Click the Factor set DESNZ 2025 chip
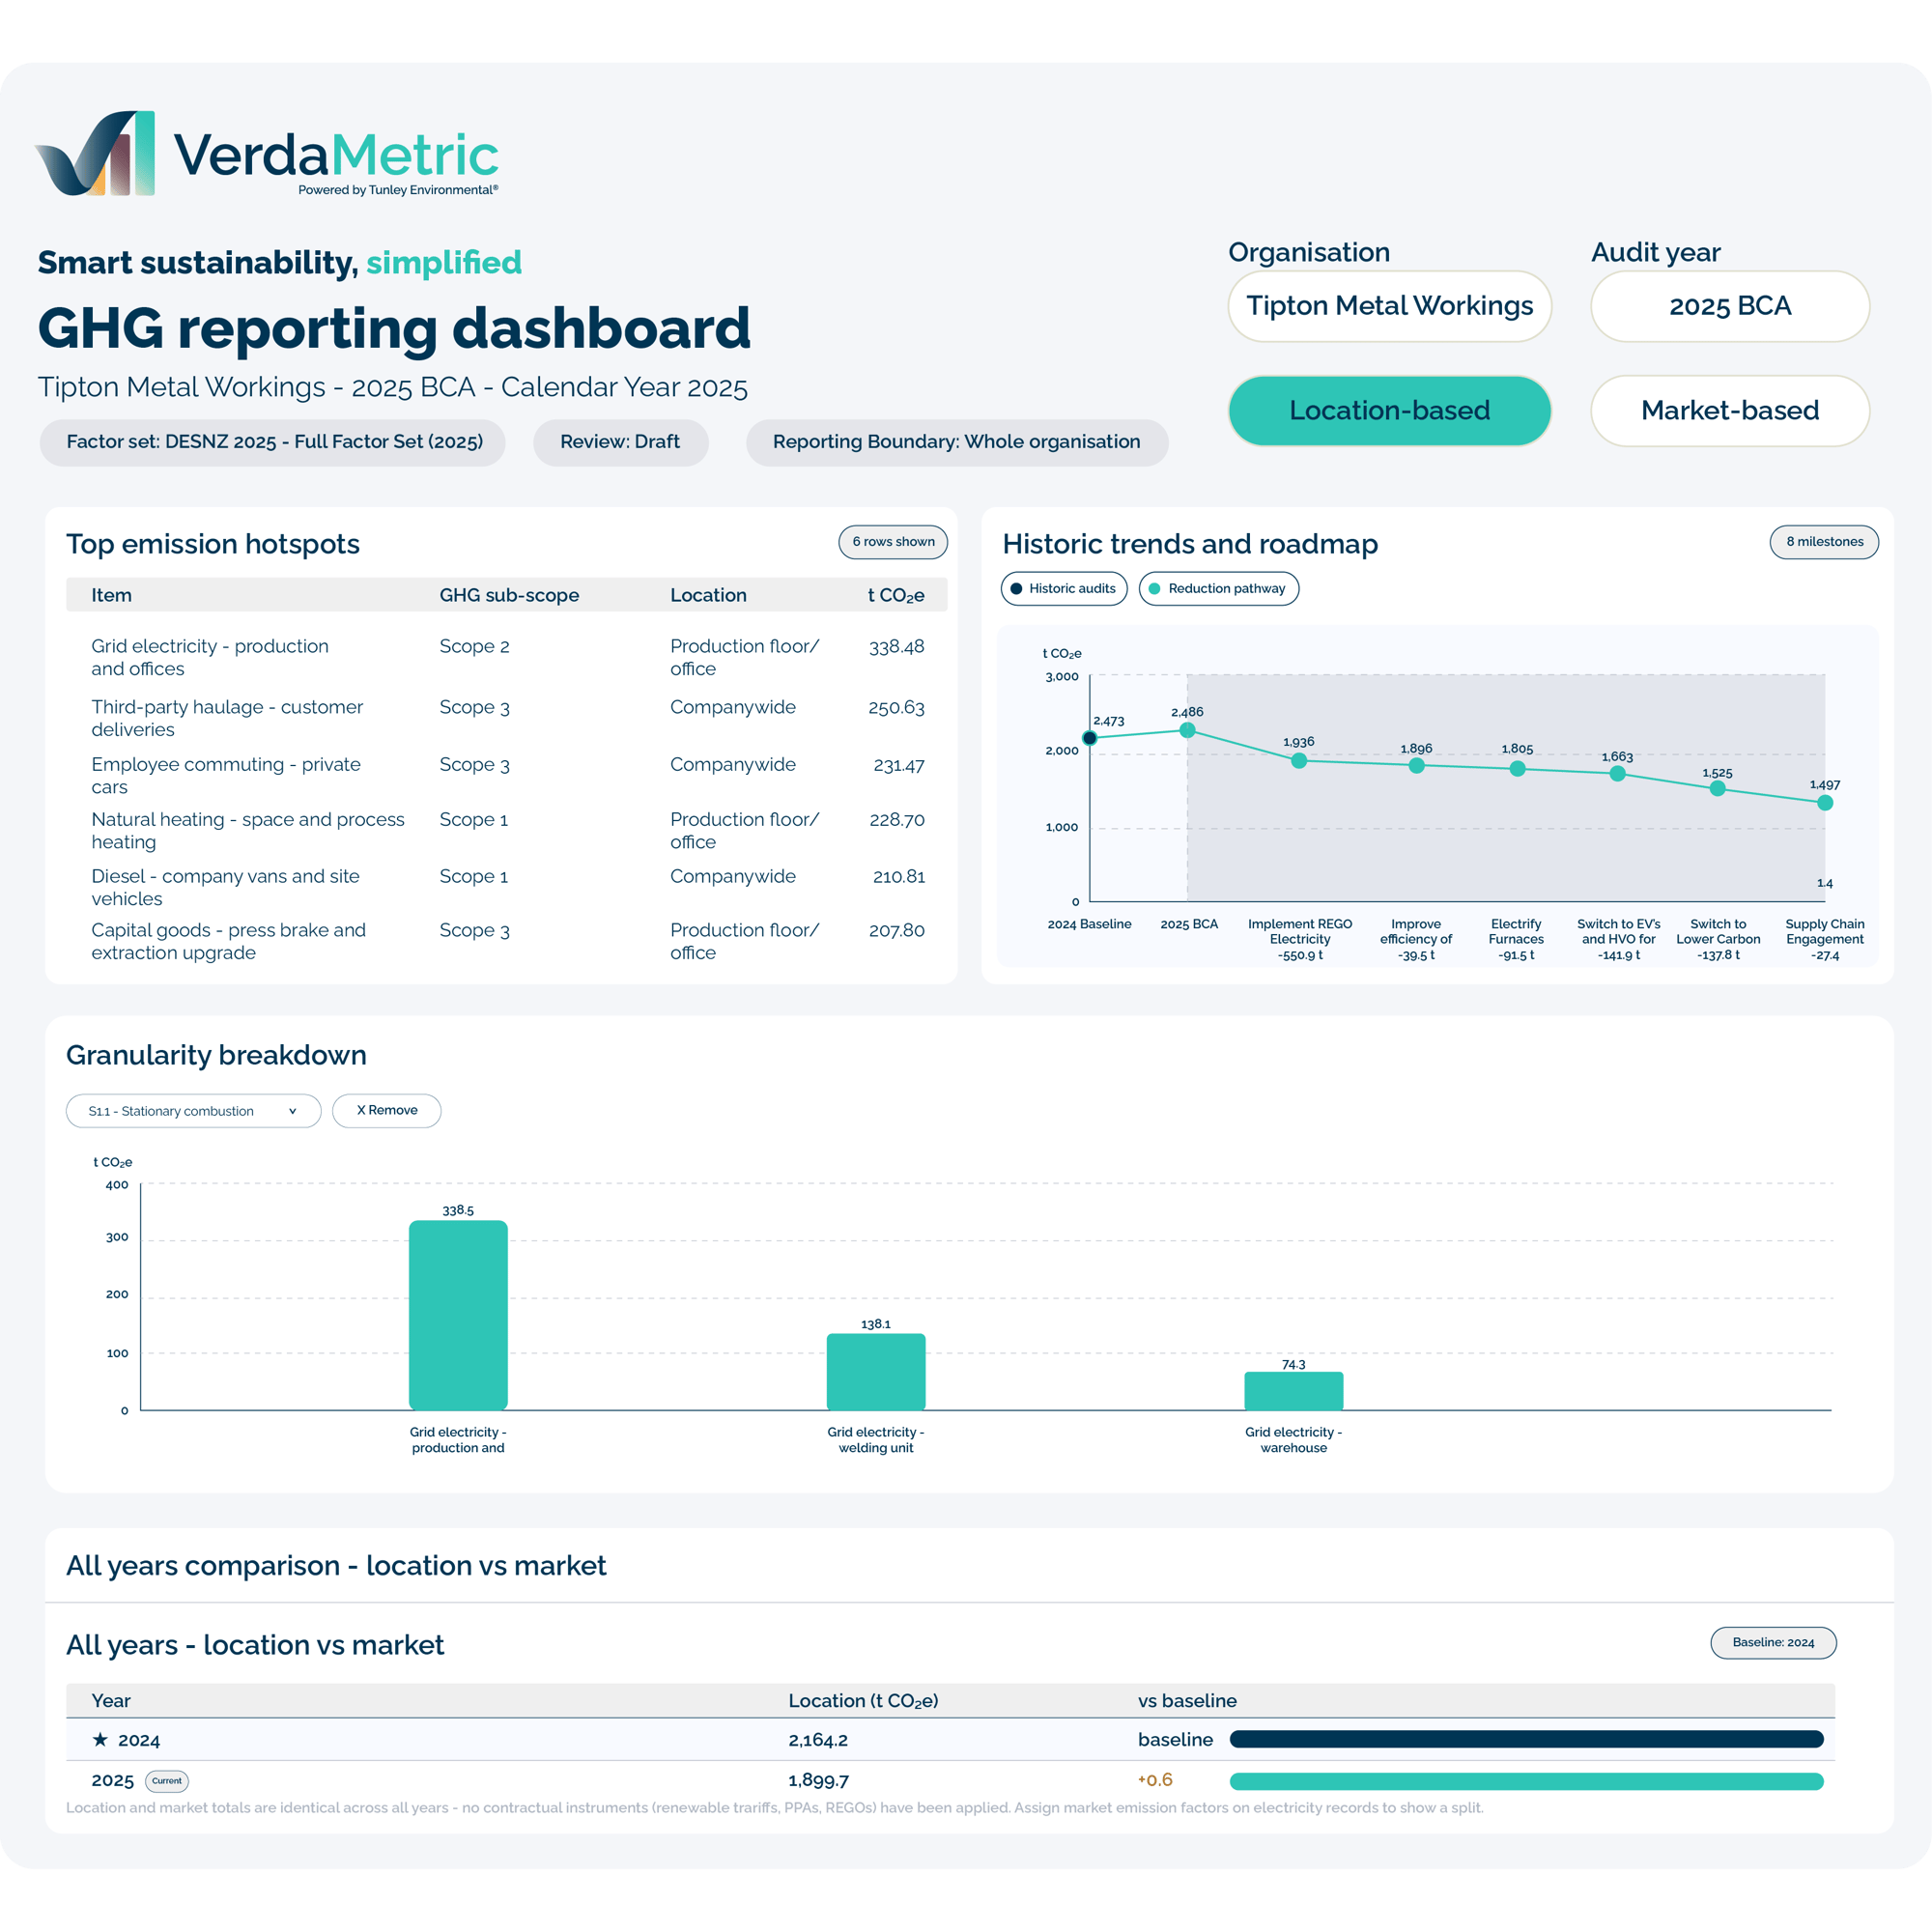Screen dimensions: 1932x1932 pyautogui.click(x=273, y=442)
